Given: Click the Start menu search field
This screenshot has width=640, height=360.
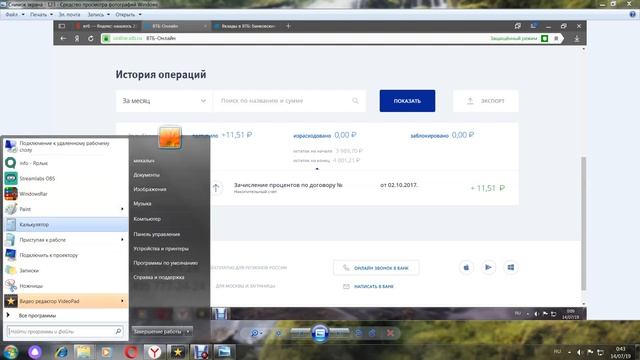Looking at the screenshot, I should tap(65, 331).
